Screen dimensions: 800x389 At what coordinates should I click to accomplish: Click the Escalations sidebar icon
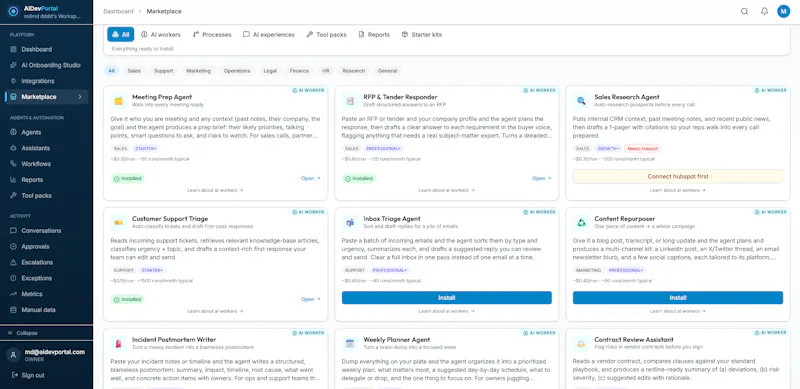(x=13, y=262)
